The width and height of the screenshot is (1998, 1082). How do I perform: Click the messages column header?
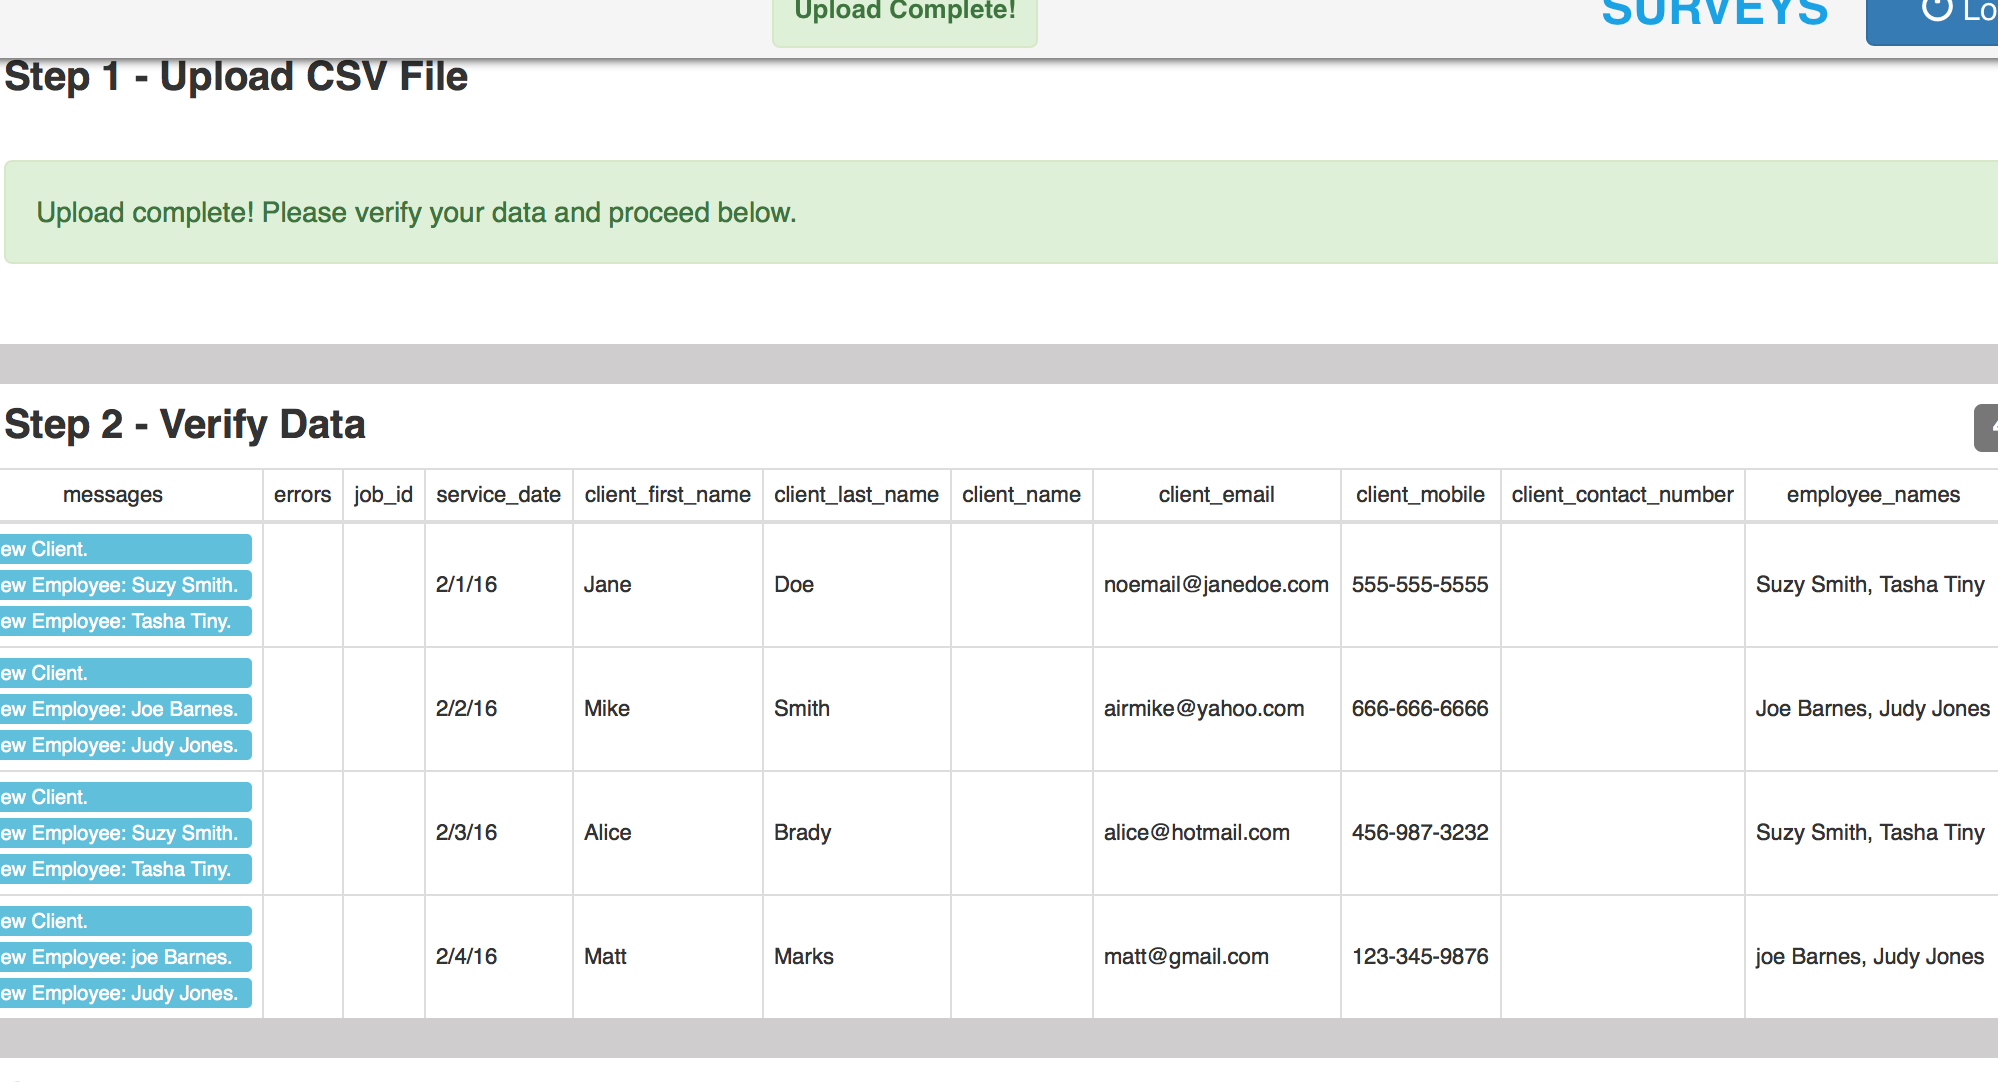tap(112, 495)
